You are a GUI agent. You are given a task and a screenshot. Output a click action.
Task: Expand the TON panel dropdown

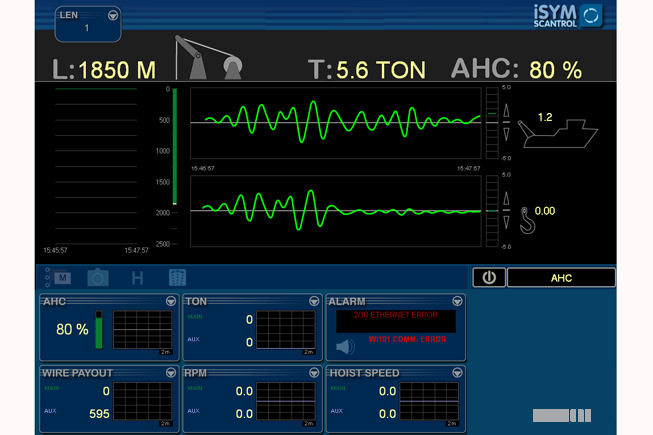click(x=314, y=301)
